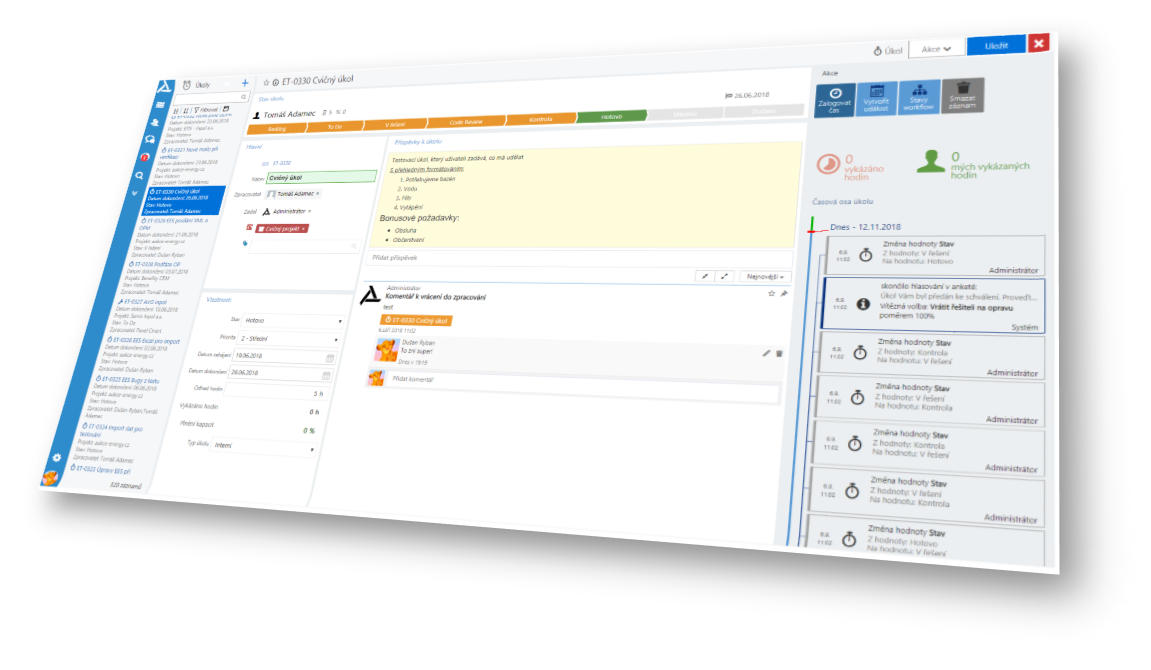Close the task with the red X
1151x670 pixels.
tap(1039, 43)
